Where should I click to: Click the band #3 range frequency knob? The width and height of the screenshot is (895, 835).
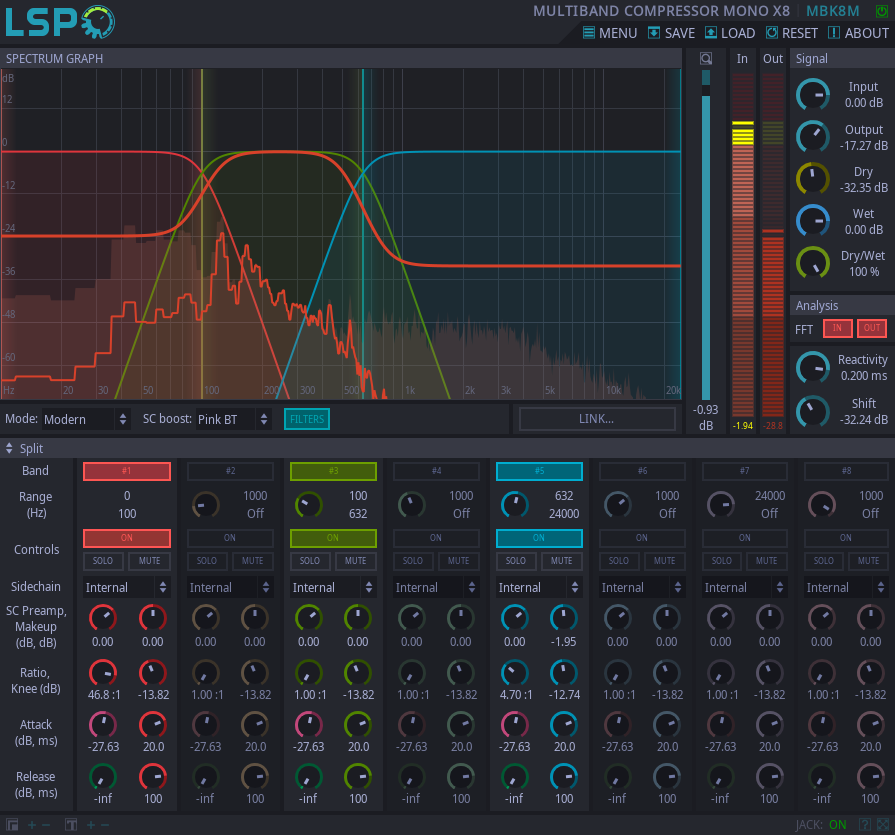[x=309, y=505]
